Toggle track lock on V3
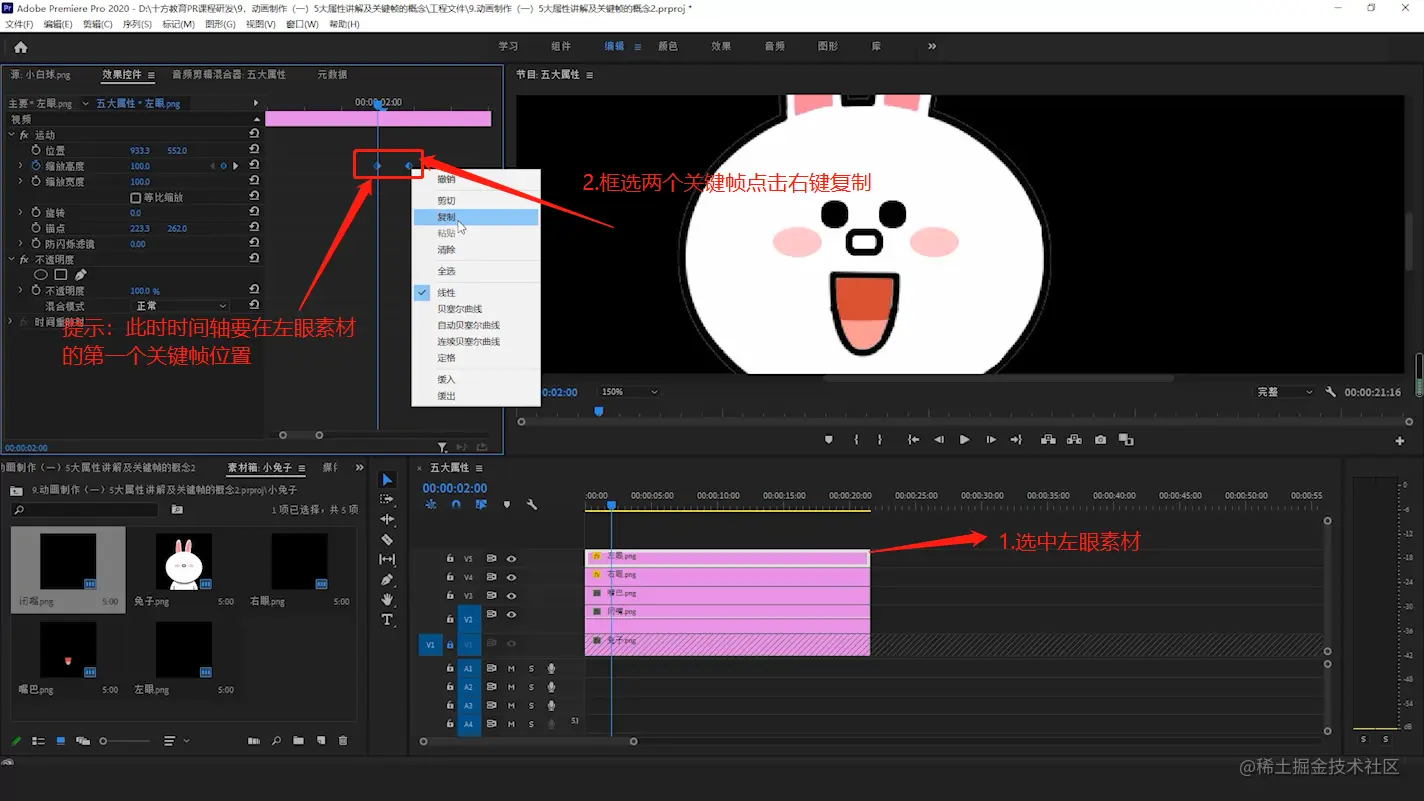 tap(450, 596)
